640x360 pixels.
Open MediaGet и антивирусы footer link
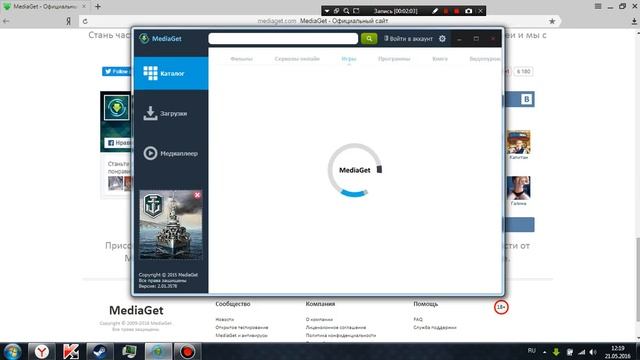241,335
